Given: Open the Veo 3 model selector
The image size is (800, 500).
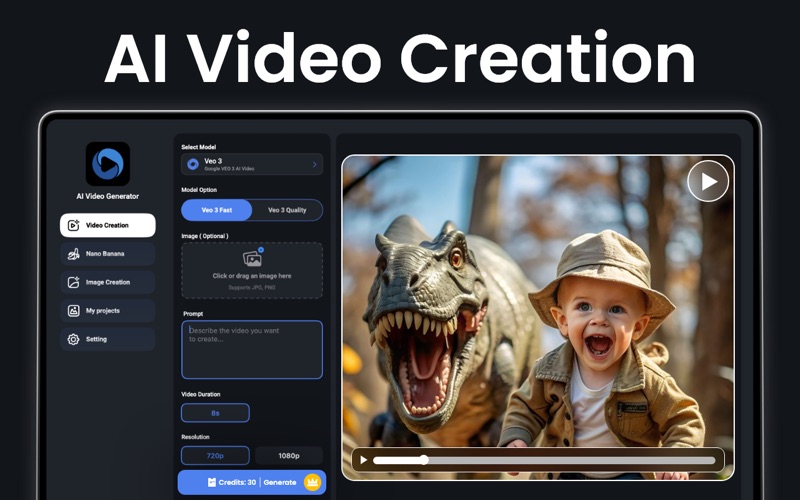Looking at the screenshot, I should (252, 164).
